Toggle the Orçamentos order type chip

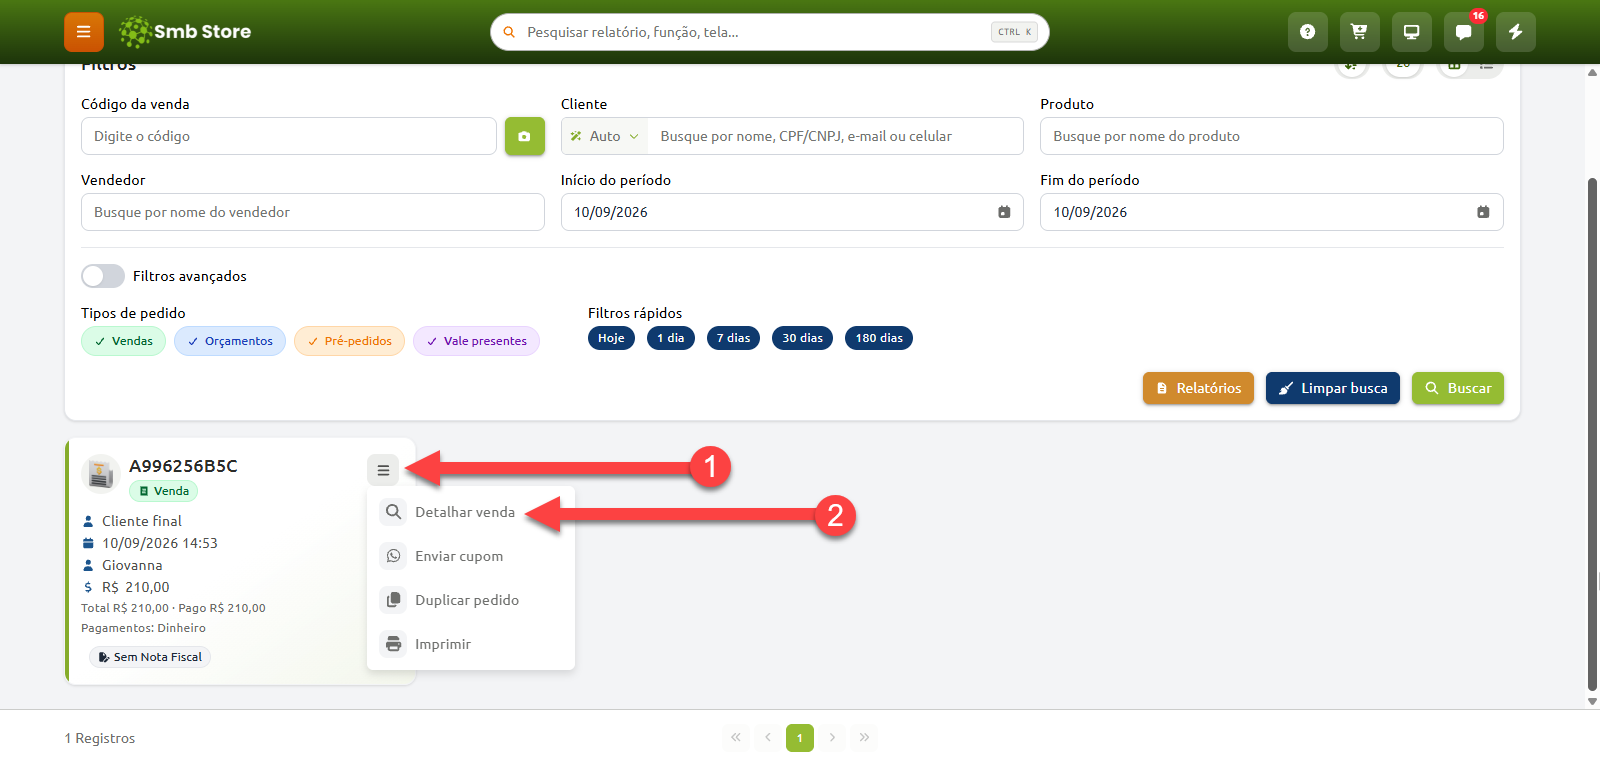[230, 341]
